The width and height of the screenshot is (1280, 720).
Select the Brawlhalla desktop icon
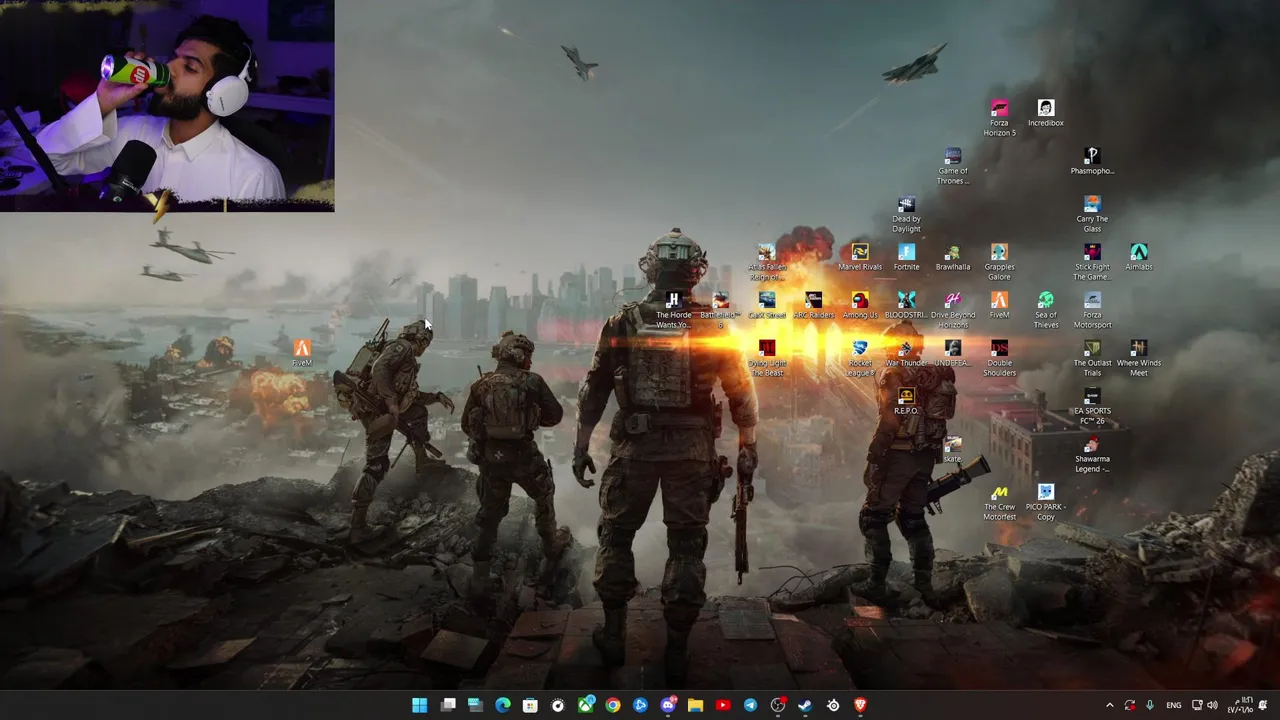[x=952, y=256]
